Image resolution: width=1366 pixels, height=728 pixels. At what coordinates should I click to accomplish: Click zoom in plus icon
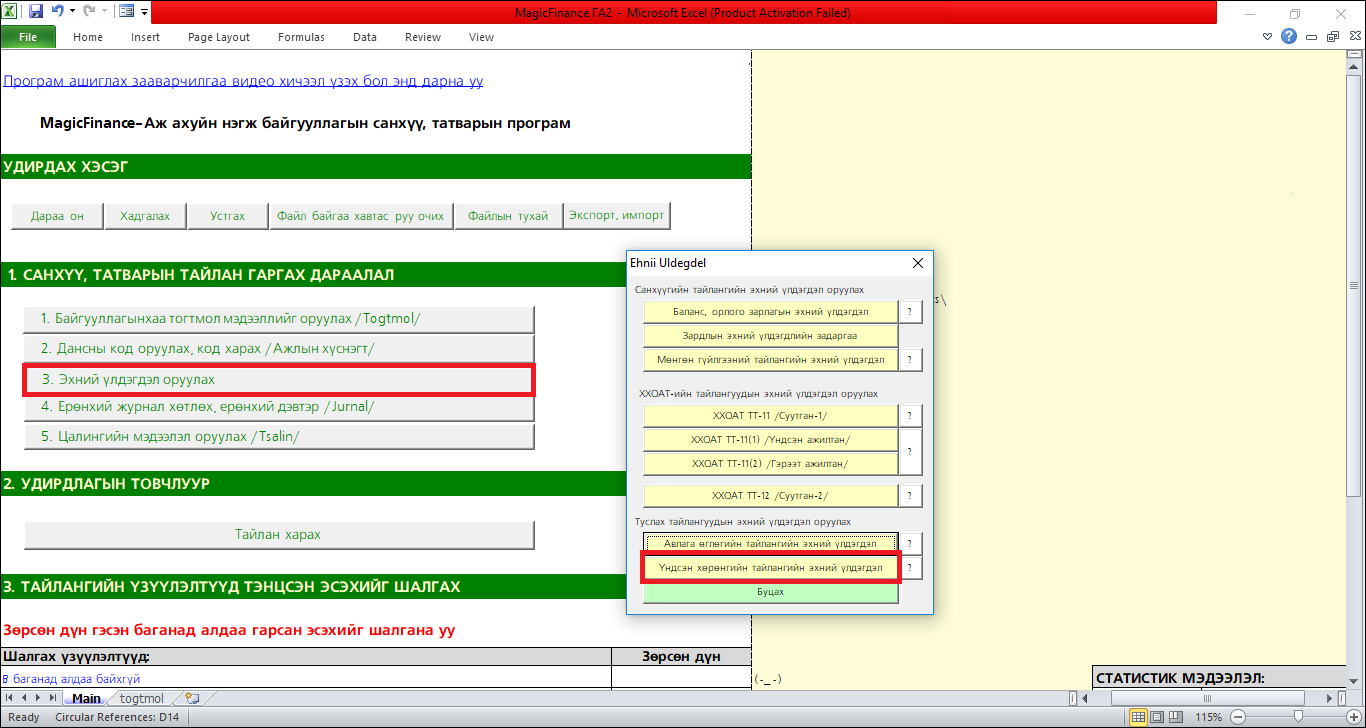(x=1355, y=717)
